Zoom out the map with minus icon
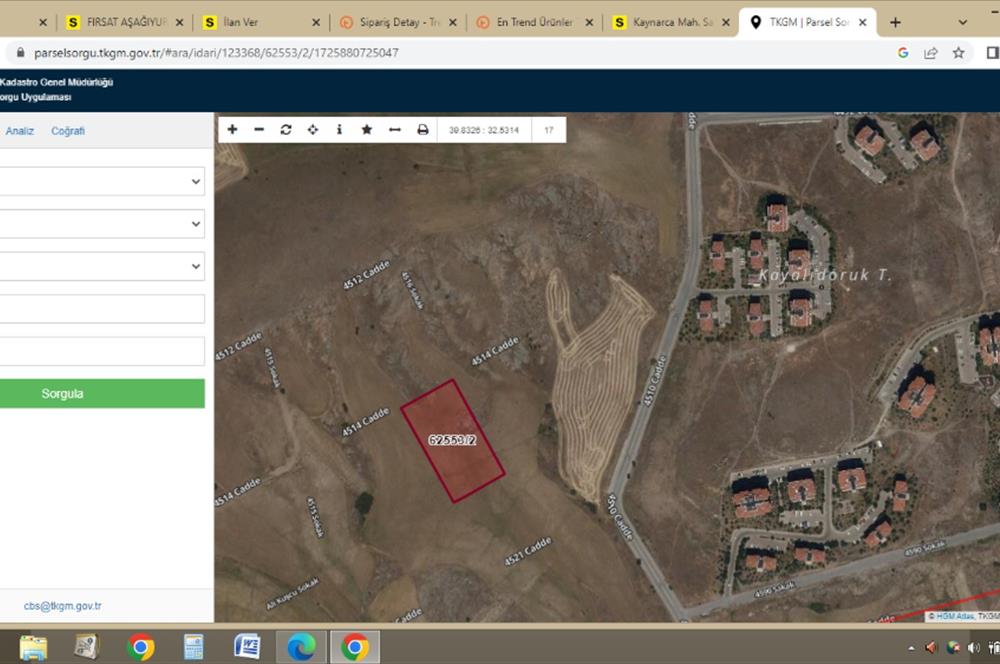The height and width of the screenshot is (664, 1000). (x=259, y=130)
